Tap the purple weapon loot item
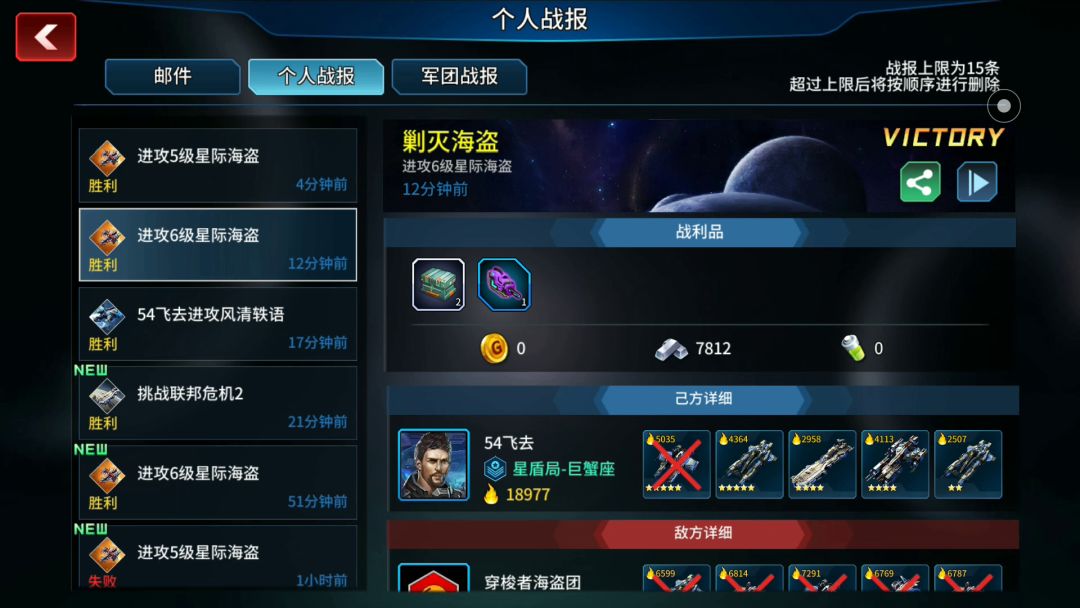1080x608 pixels. click(504, 284)
